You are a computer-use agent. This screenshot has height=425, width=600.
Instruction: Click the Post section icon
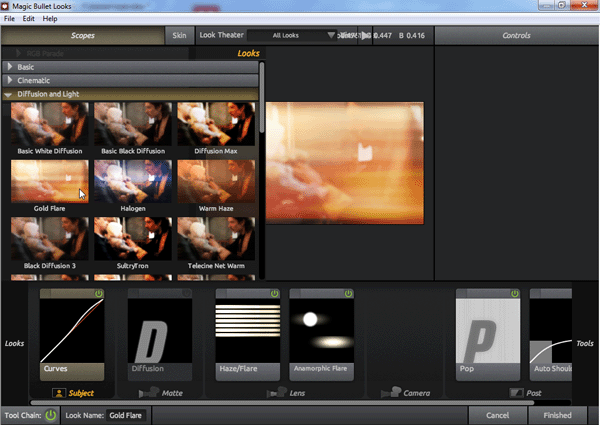[516, 393]
